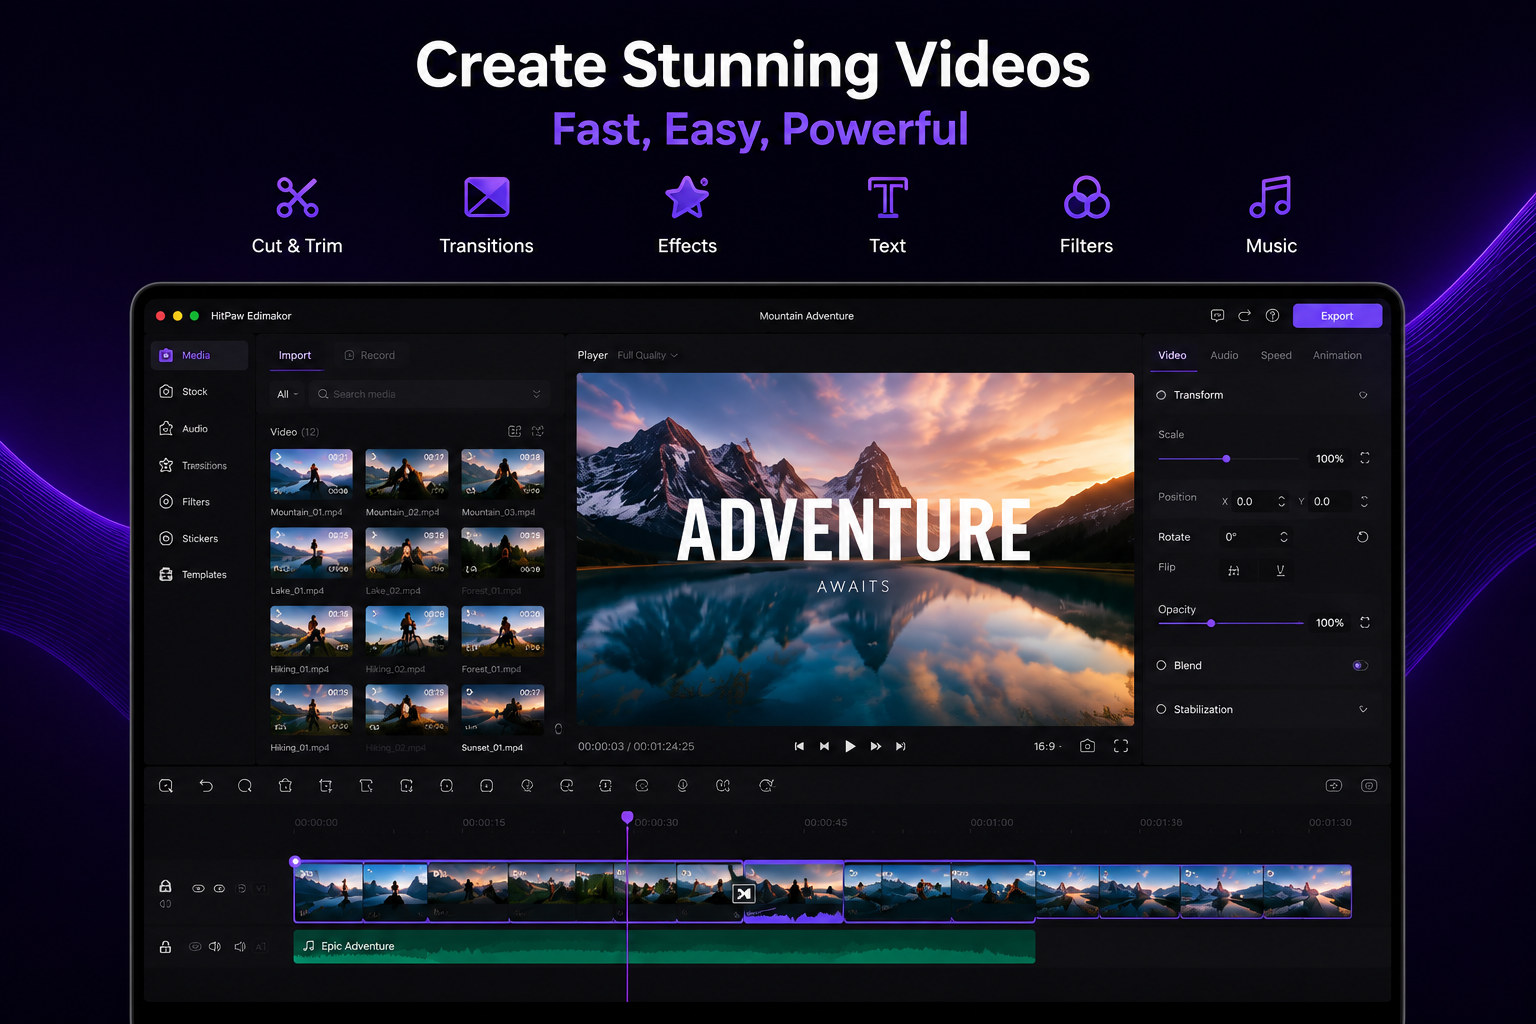Open the Stock library in sidebar
This screenshot has height=1024, width=1536.
coord(184,392)
